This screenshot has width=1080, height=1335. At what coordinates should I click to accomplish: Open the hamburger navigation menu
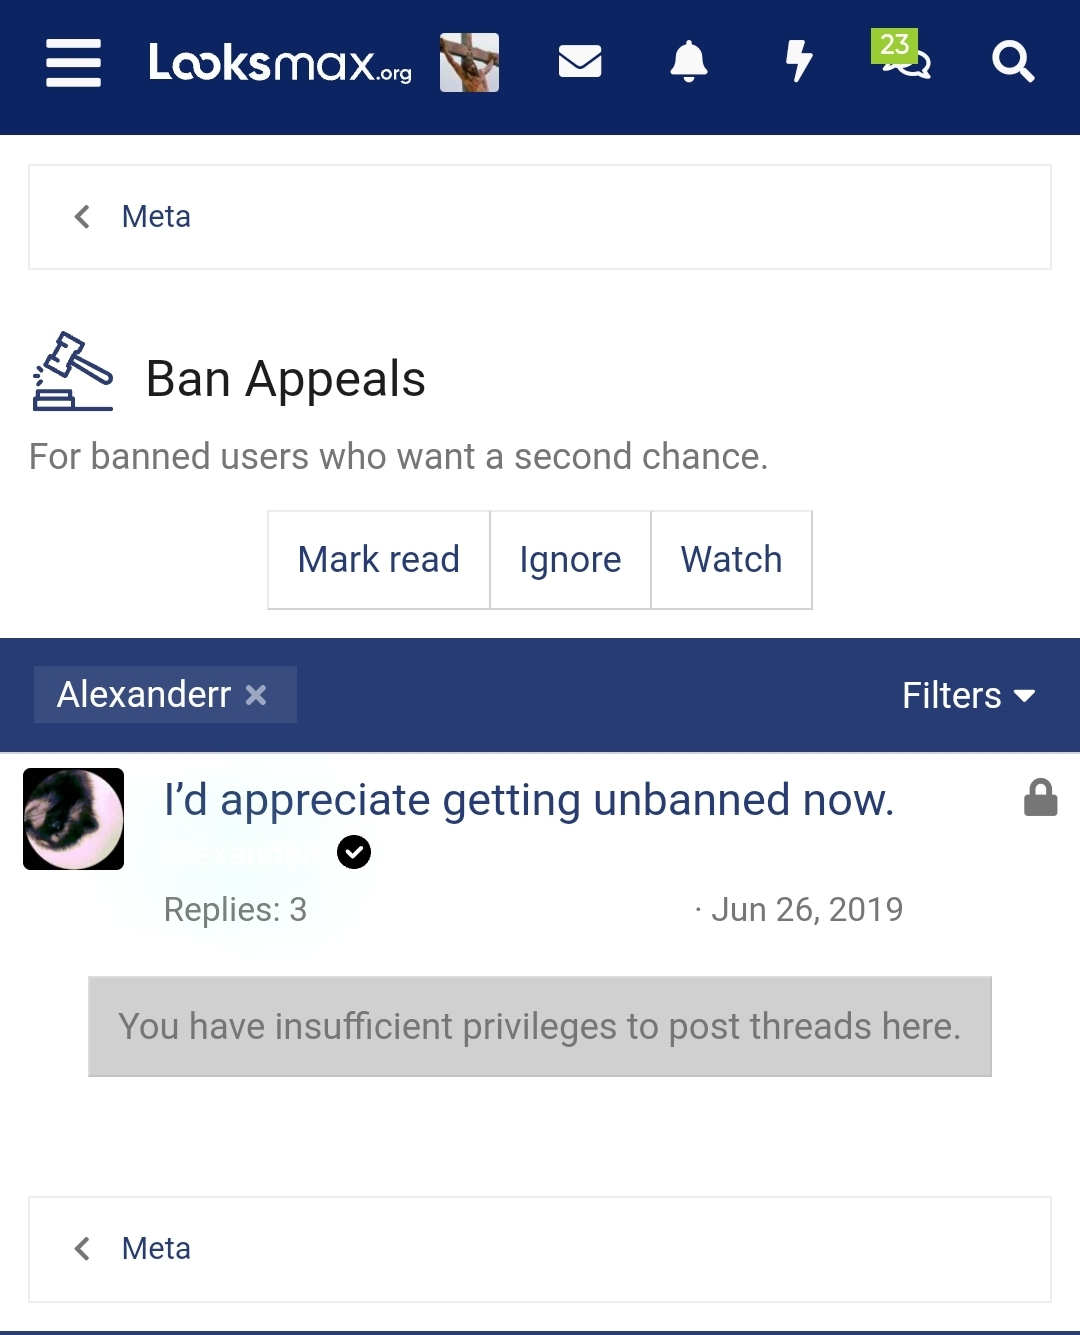[x=73, y=63]
